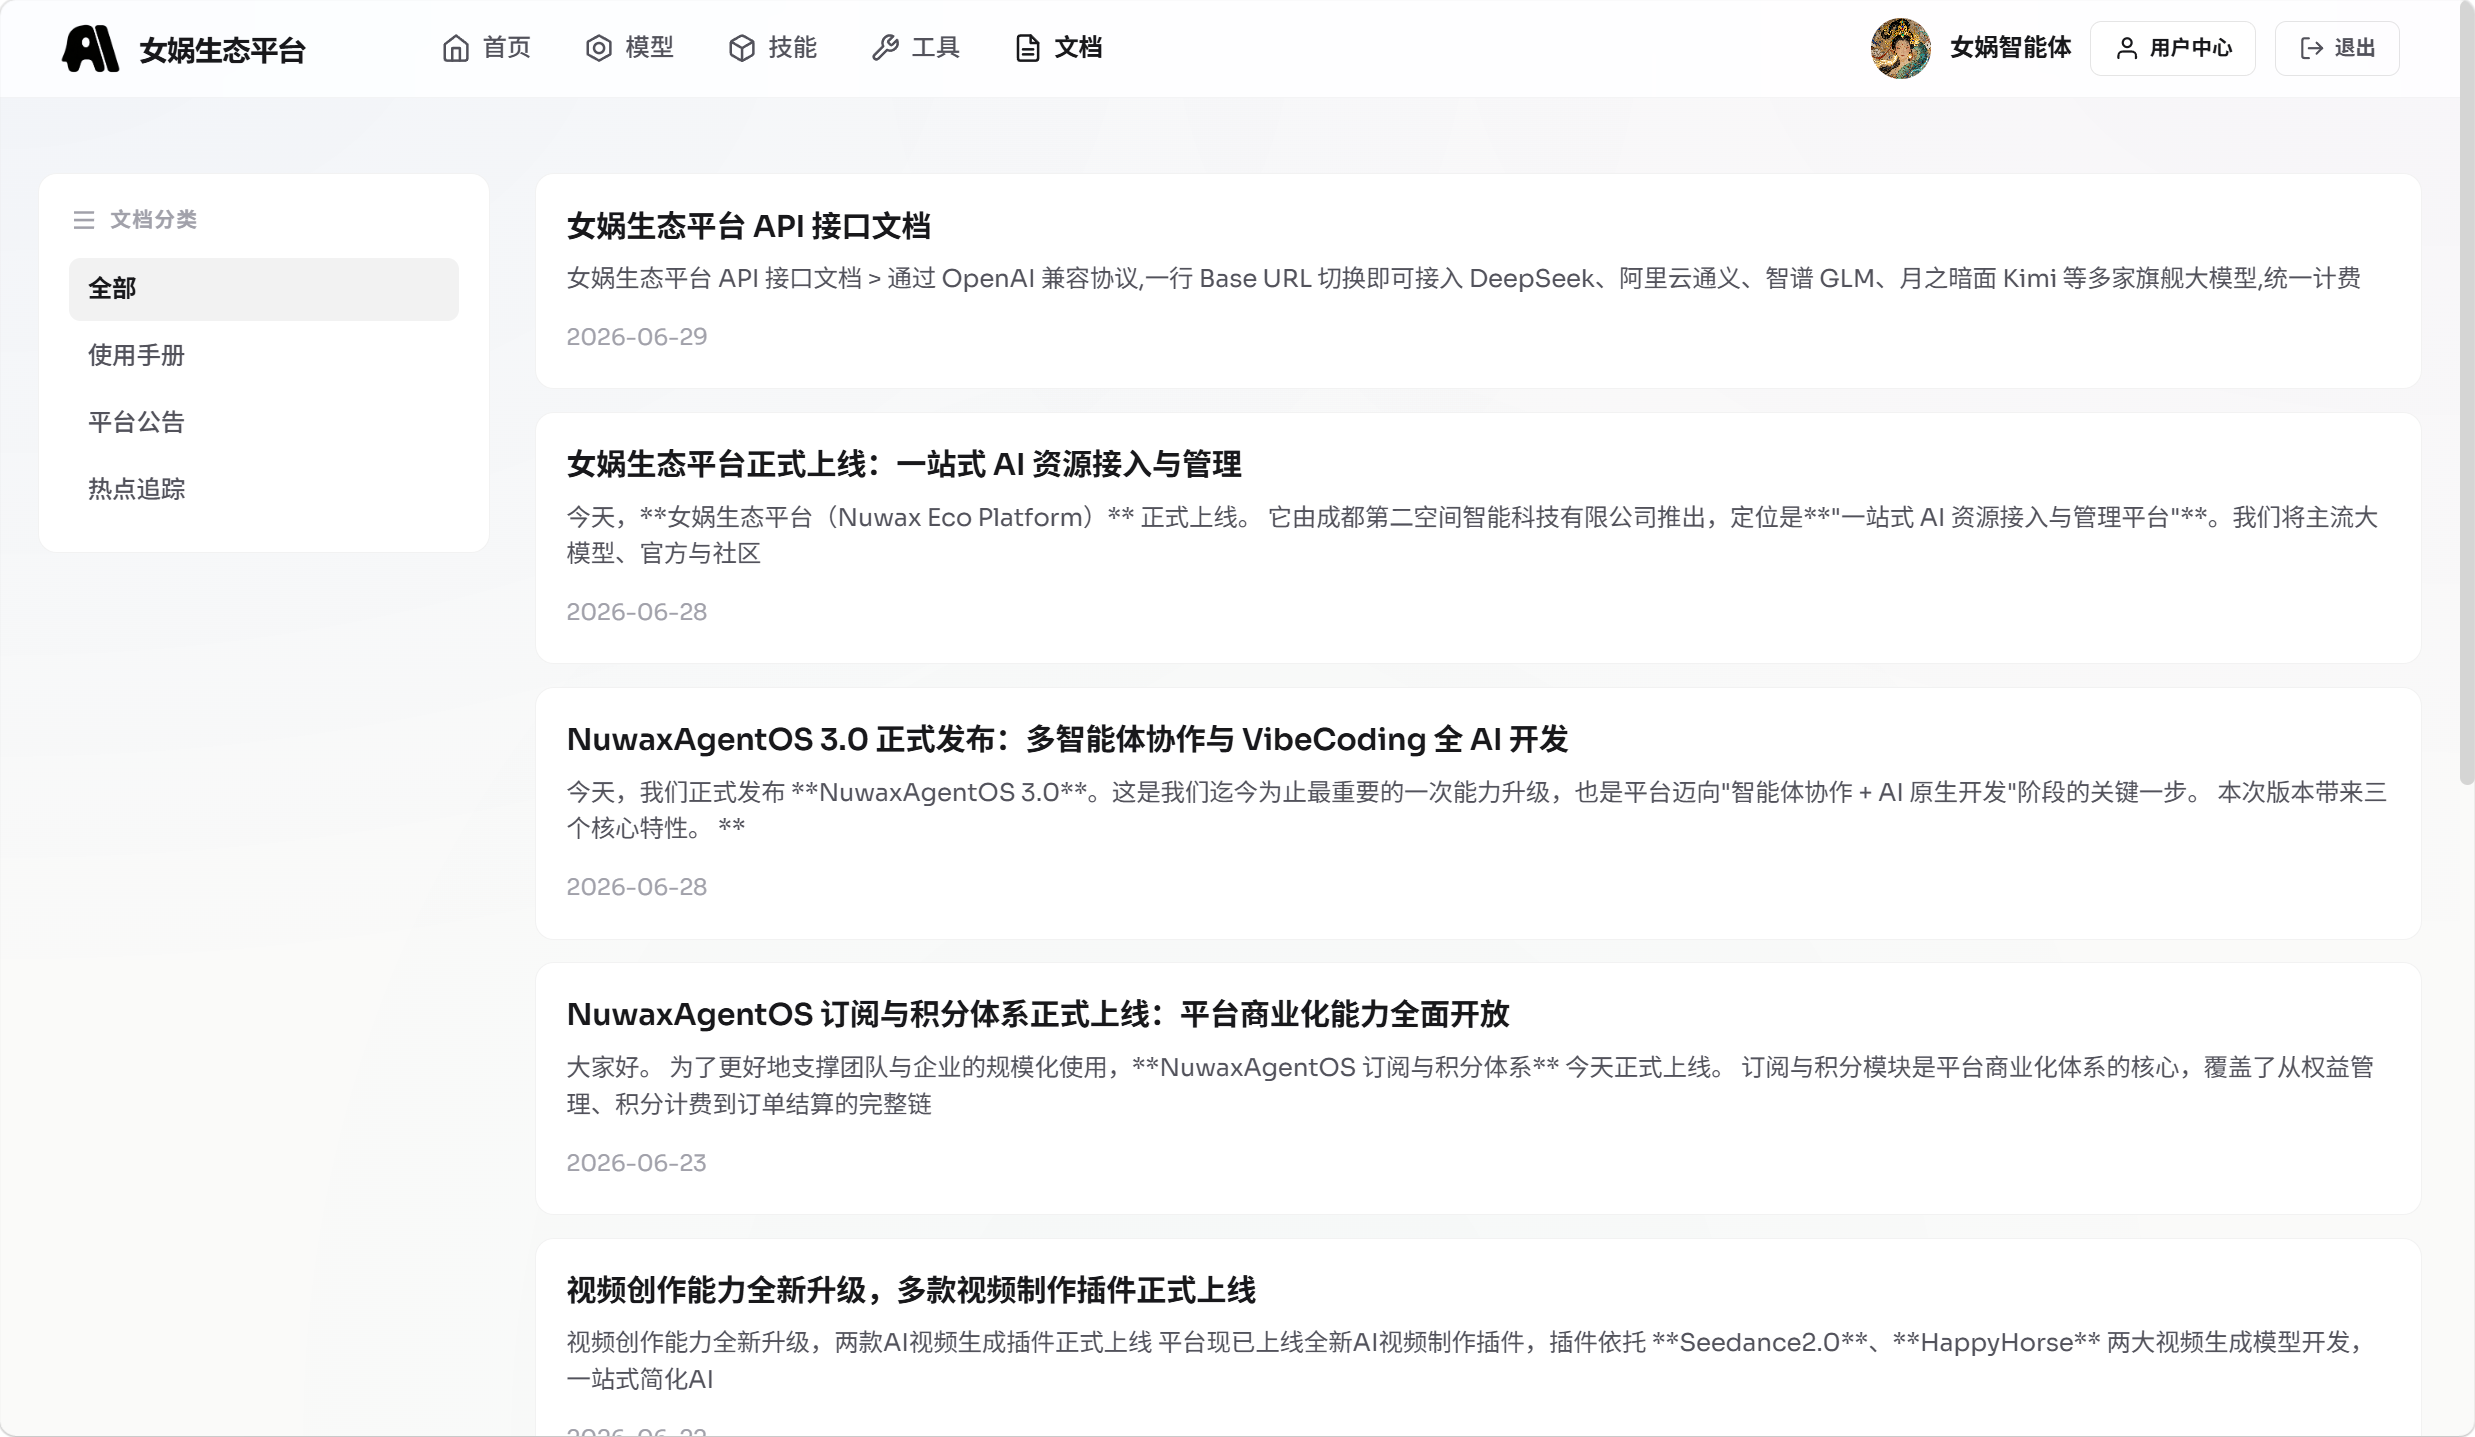This screenshot has width=2475, height=1437.
Task: Select the 使用手册 category
Action: 264,356
